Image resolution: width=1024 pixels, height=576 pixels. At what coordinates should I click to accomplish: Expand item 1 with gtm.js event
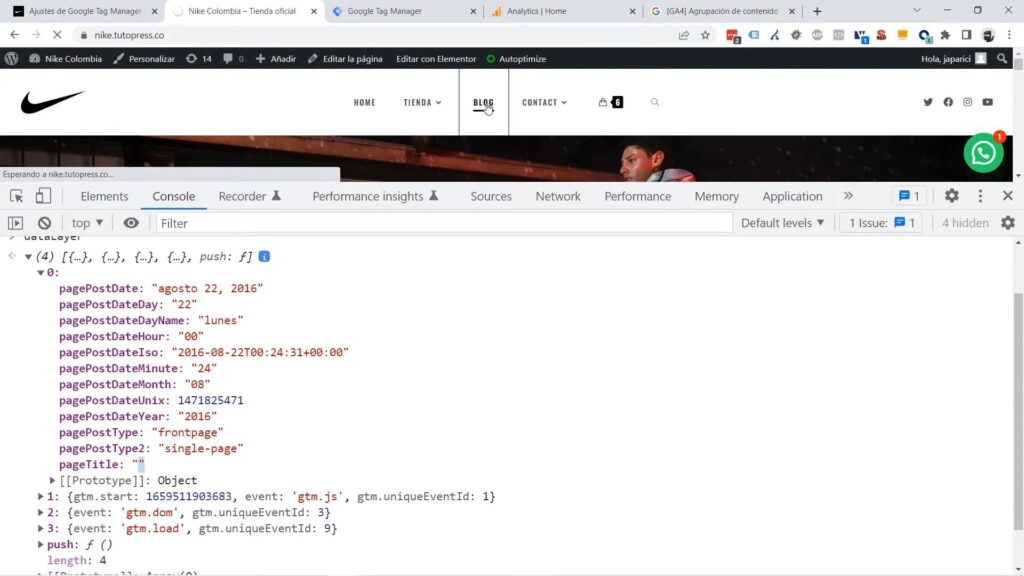click(x=40, y=496)
